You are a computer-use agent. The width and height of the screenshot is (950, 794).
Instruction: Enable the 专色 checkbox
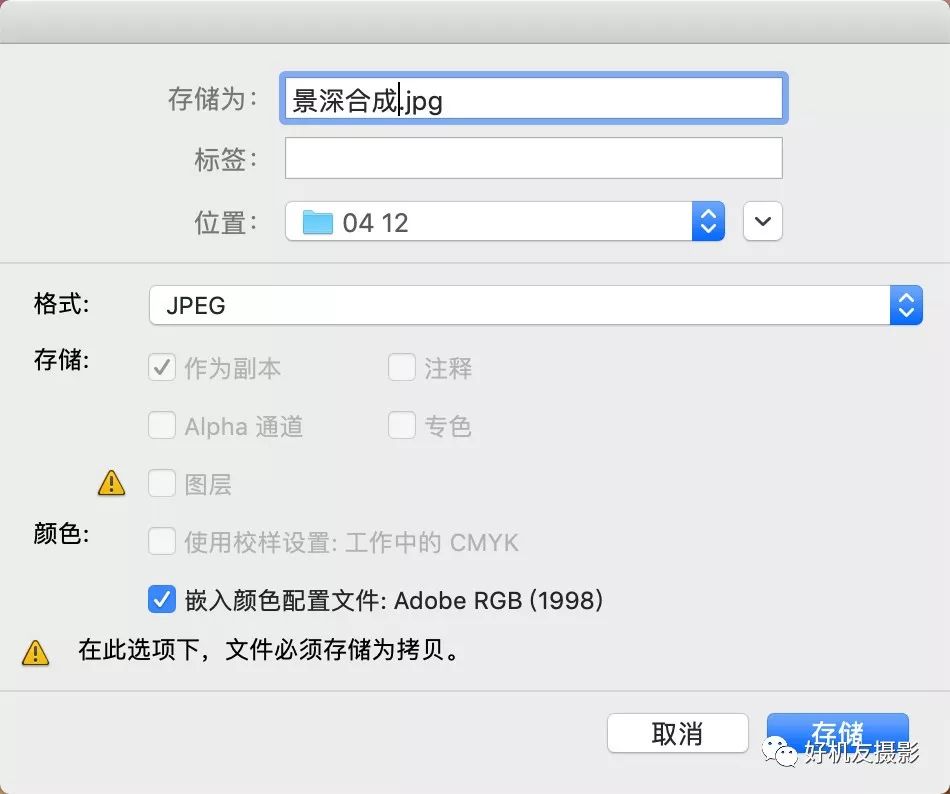click(402, 425)
